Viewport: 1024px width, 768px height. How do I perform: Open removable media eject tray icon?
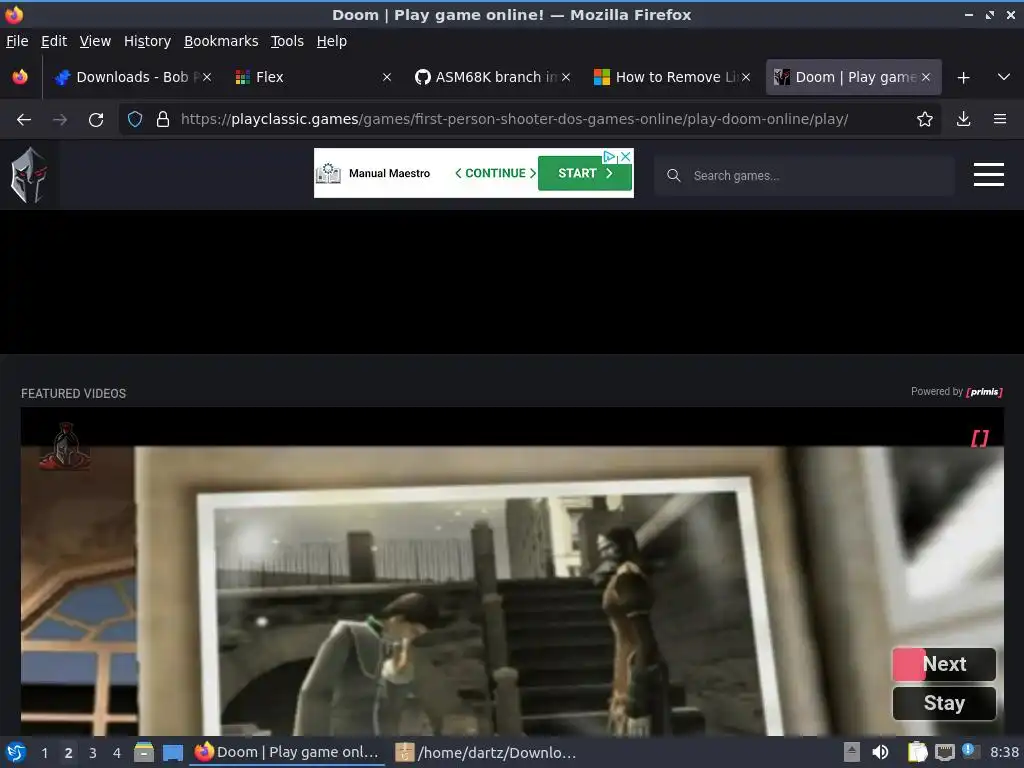852,752
